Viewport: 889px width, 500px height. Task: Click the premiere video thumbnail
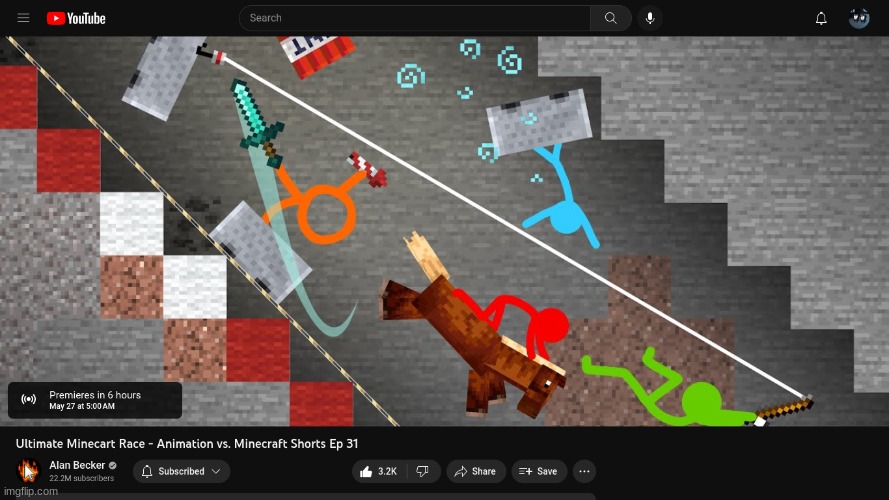[444, 231]
